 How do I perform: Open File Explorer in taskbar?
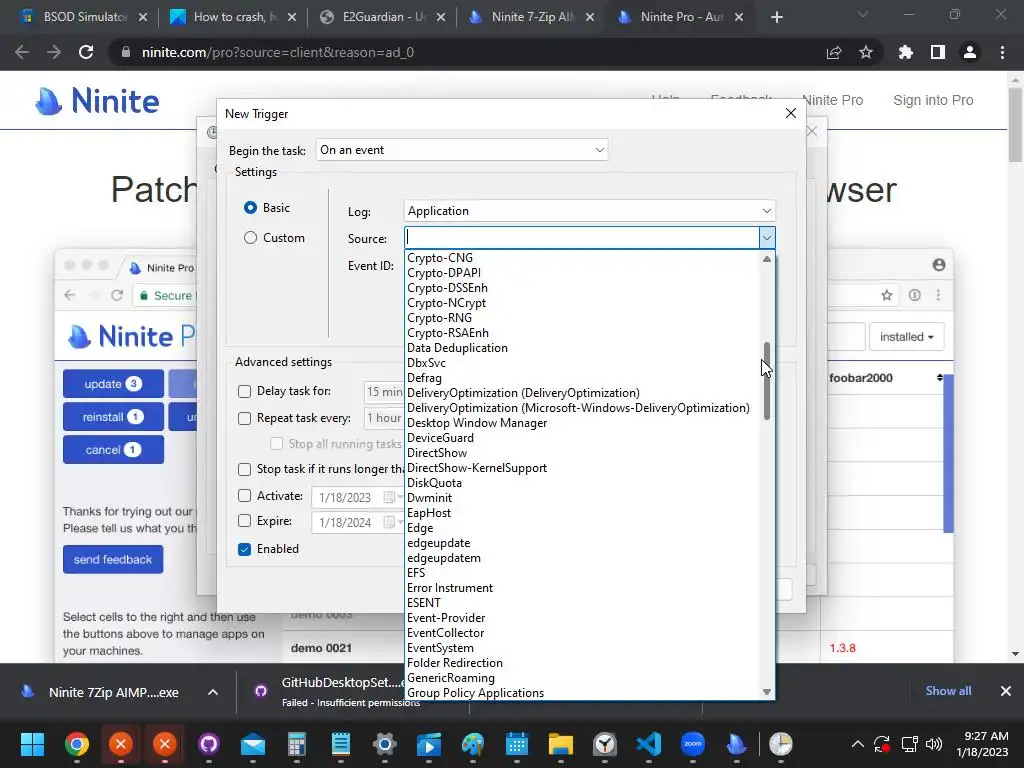[560, 744]
